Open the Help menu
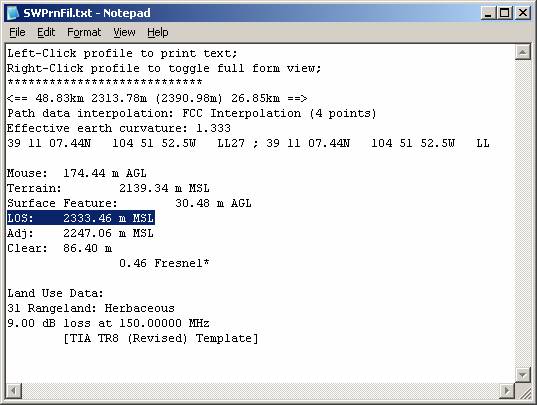The height and width of the screenshot is (405, 537). click(x=158, y=32)
